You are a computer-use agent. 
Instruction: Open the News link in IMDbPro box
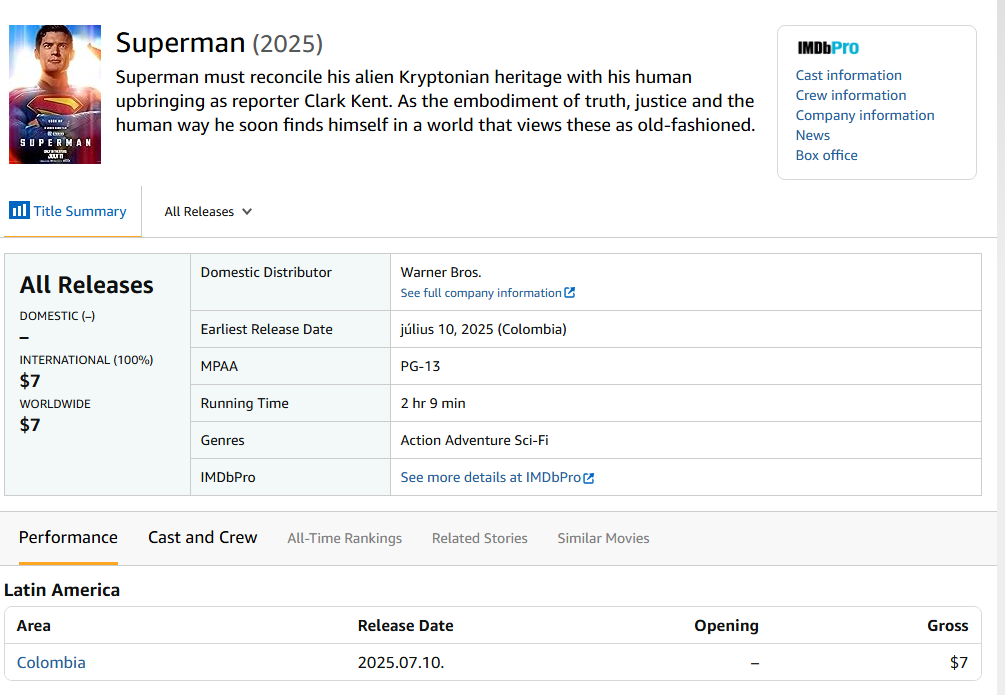[x=813, y=135]
